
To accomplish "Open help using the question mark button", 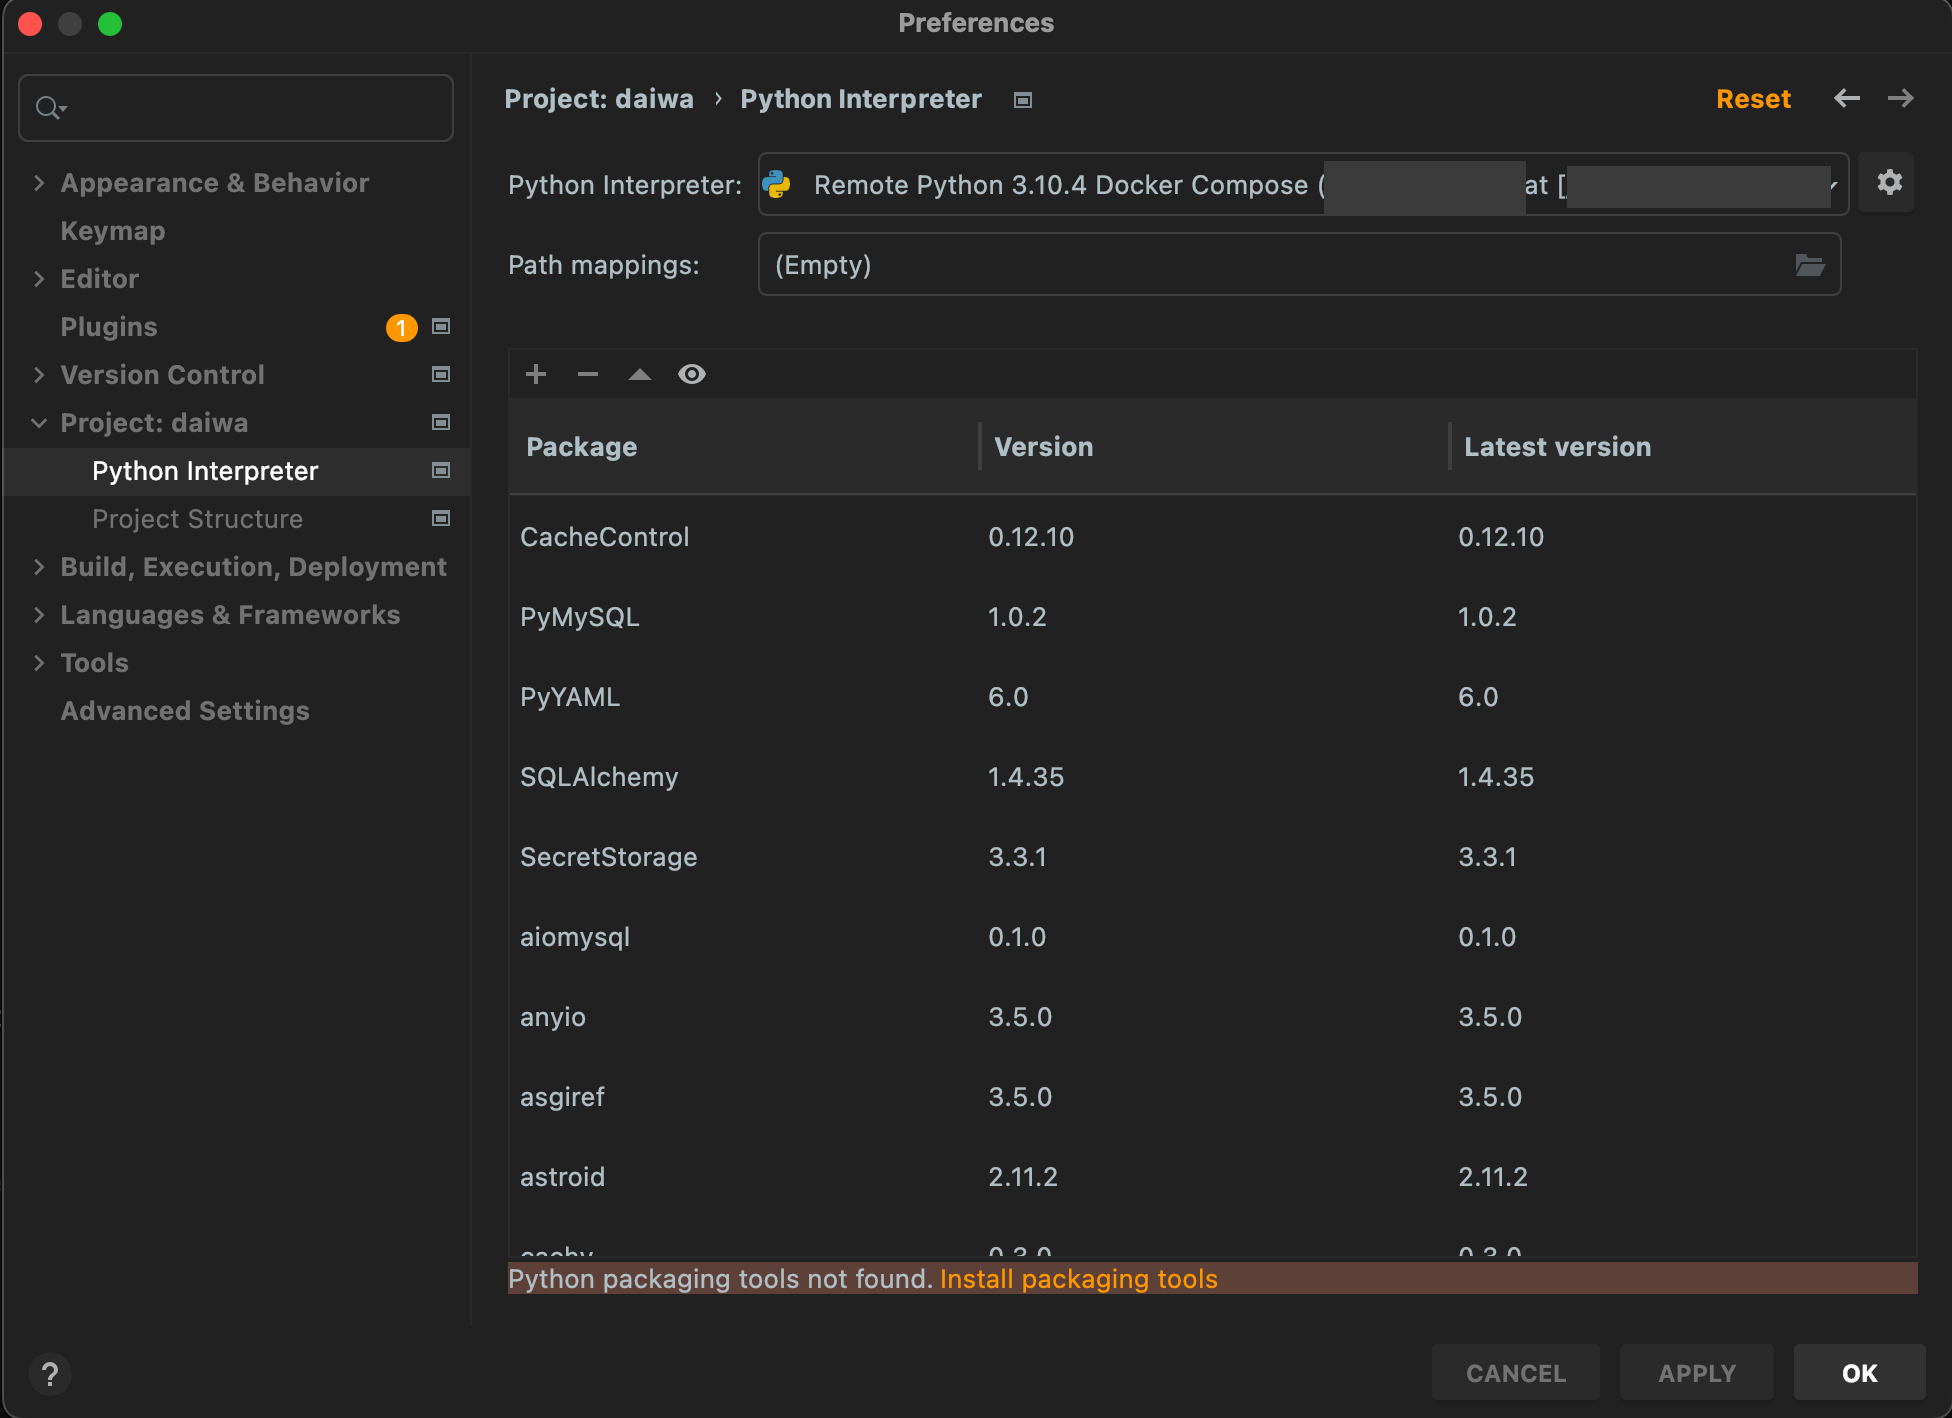I will point(51,1373).
